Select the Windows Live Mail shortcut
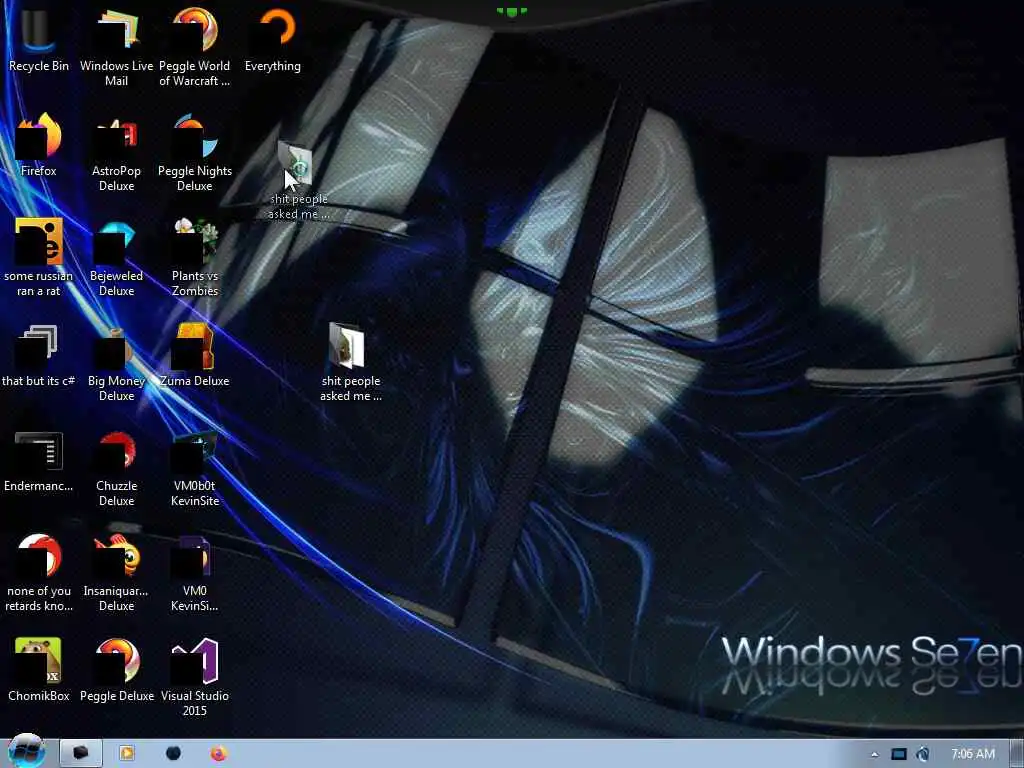The image size is (1024, 768). pyautogui.click(x=116, y=47)
